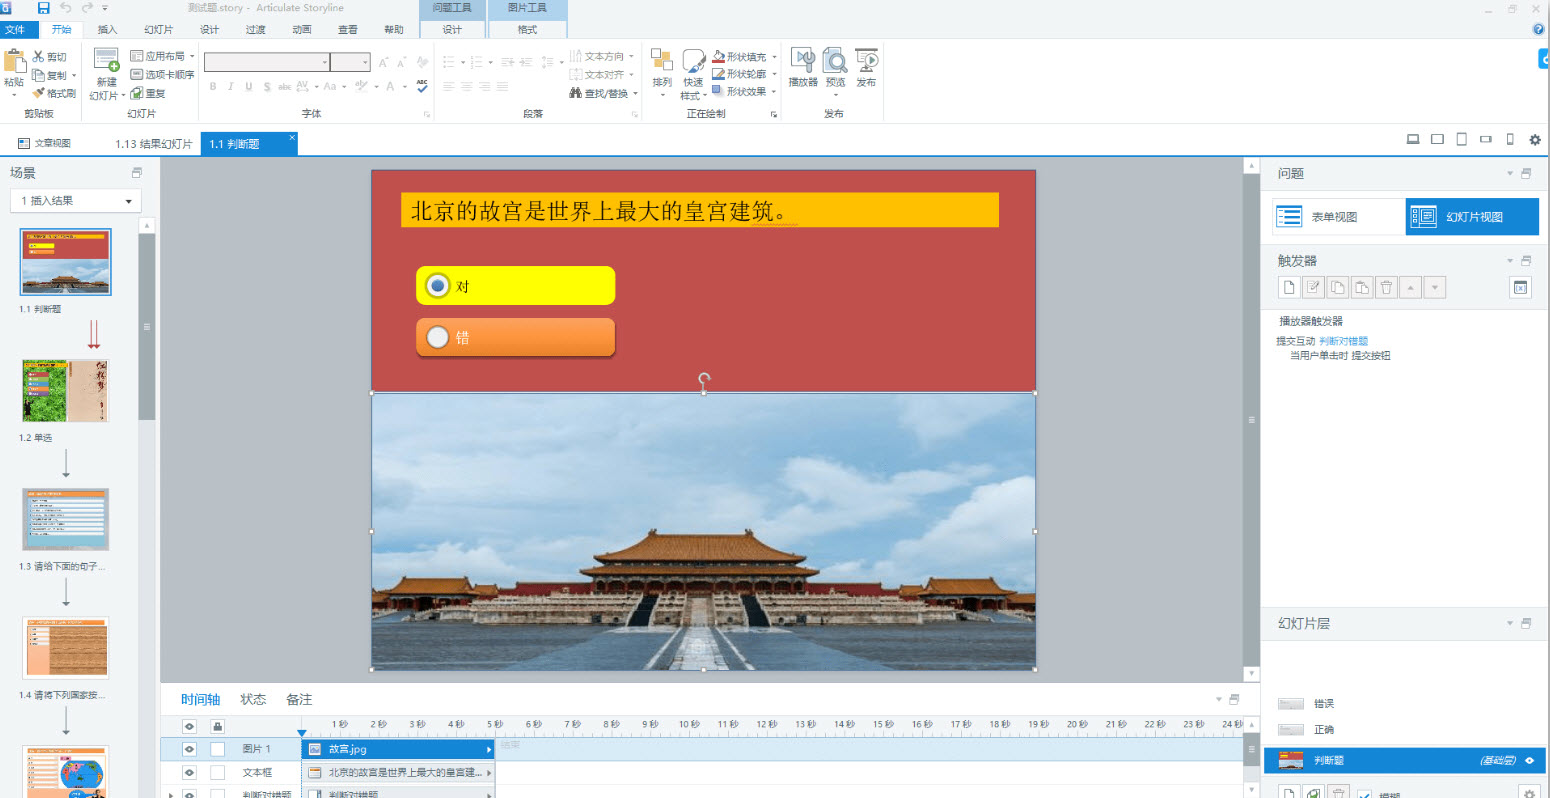Click the delete trigger trash icon

point(1386,288)
